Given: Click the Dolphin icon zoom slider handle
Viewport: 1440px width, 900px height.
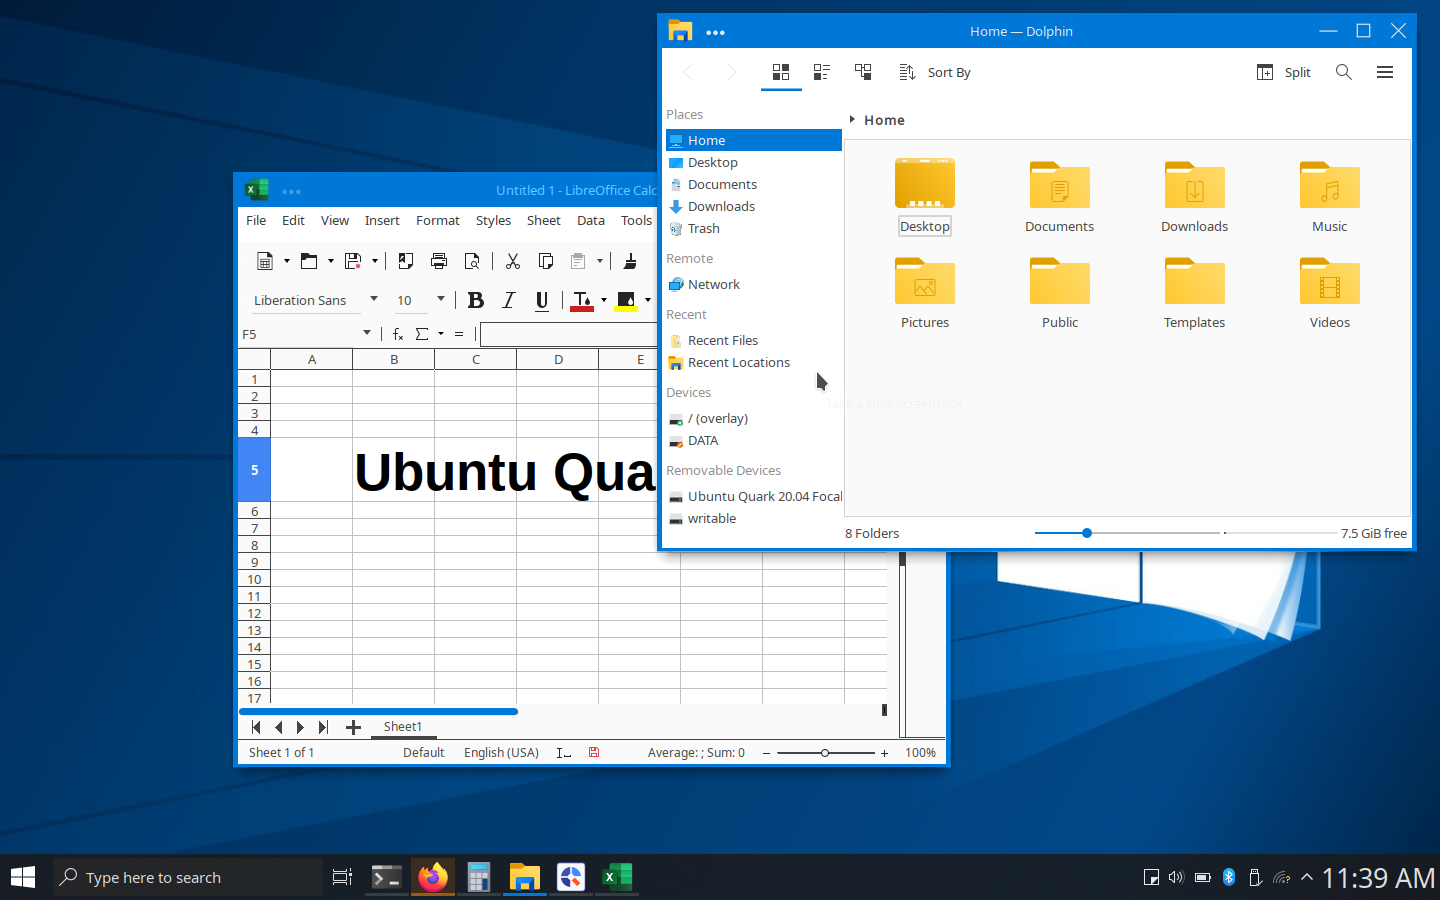Looking at the screenshot, I should coord(1087,533).
